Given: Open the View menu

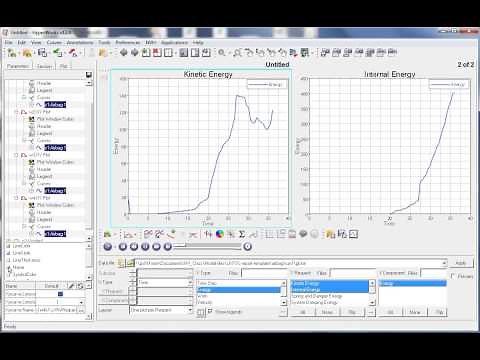Looking at the screenshot, I should click(x=36, y=42).
